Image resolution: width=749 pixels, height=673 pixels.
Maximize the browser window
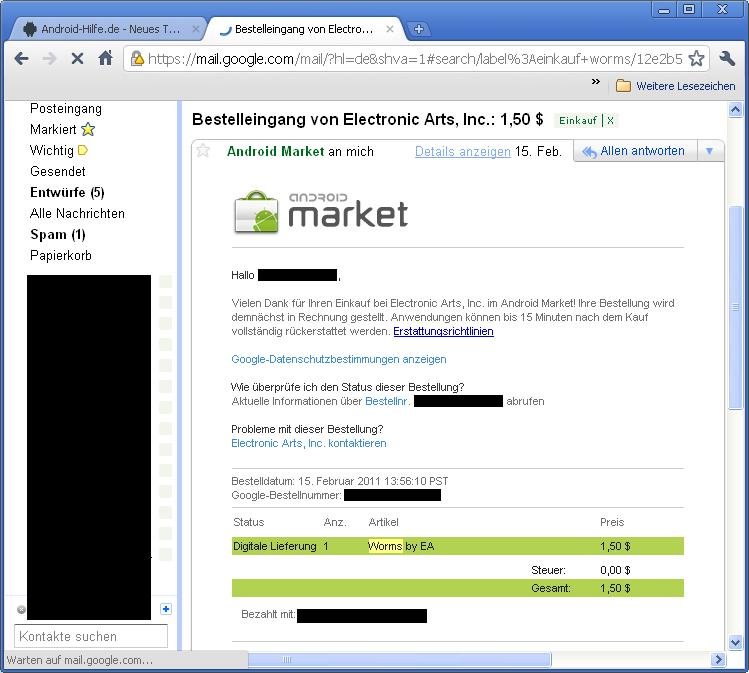pyautogui.click(x=689, y=10)
